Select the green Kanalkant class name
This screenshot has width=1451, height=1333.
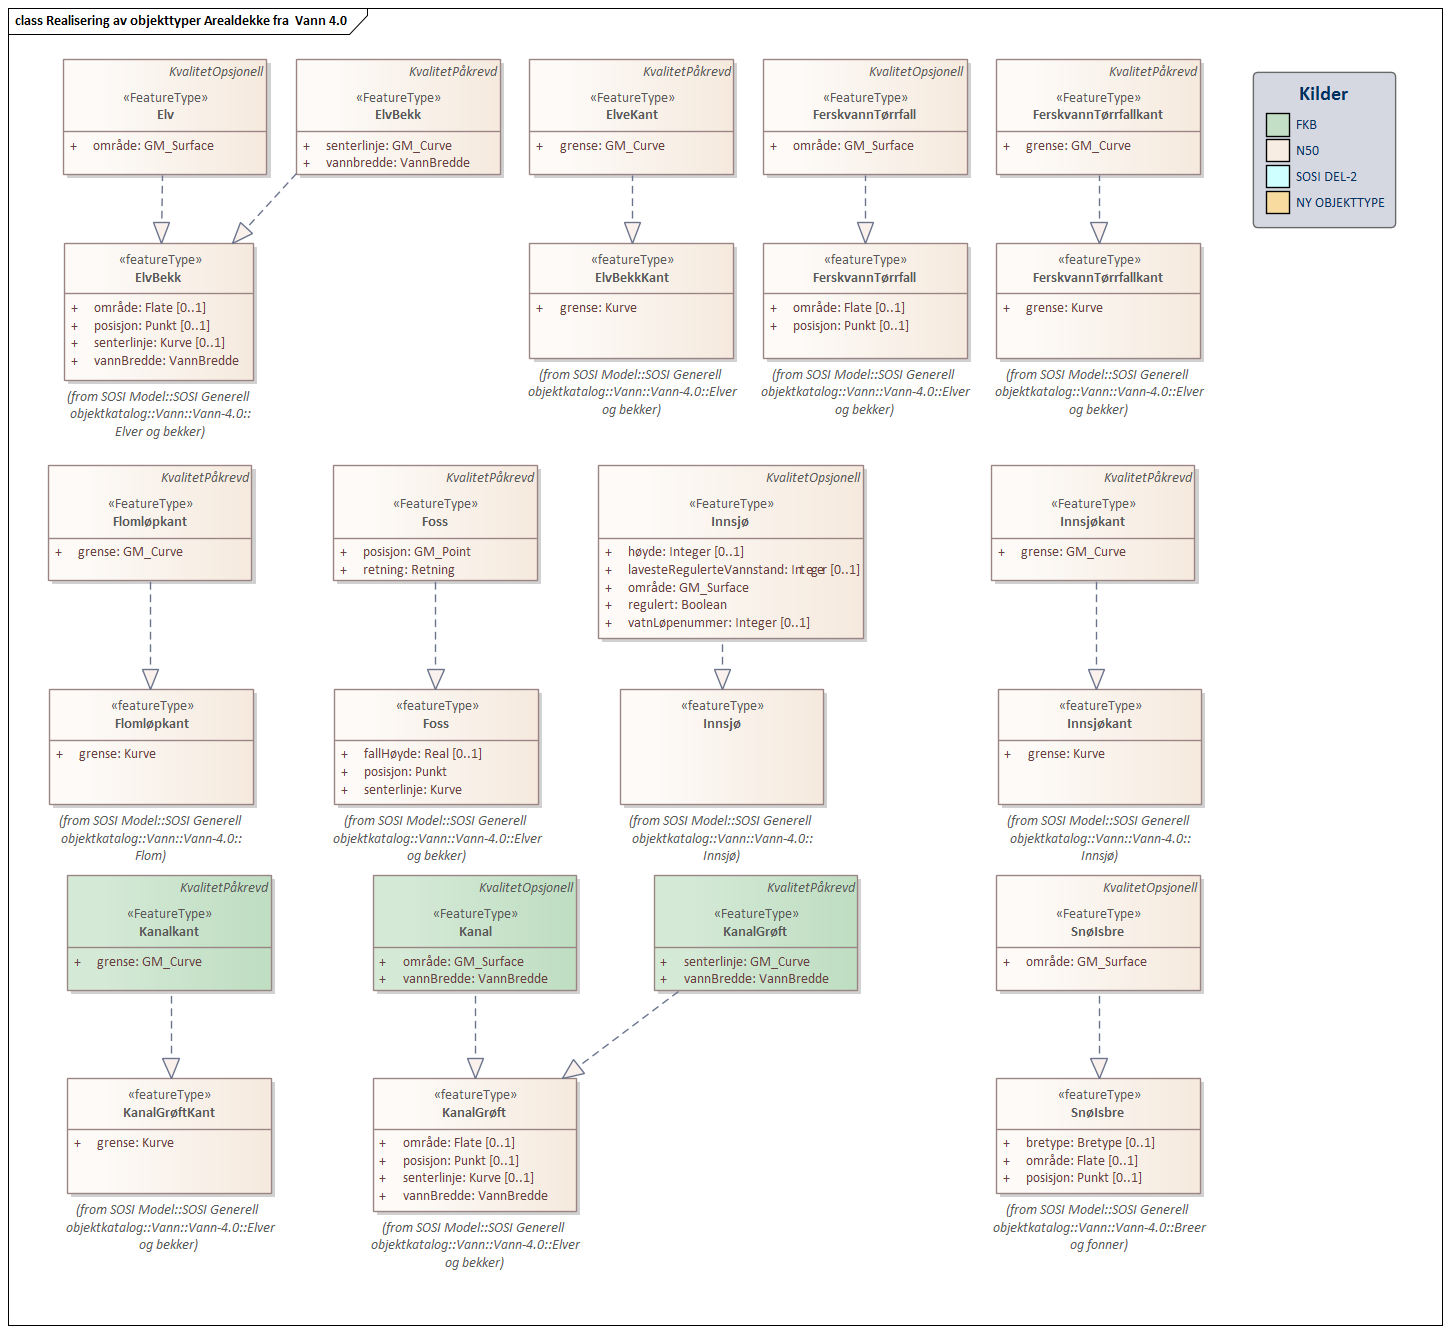click(x=169, y=932)
